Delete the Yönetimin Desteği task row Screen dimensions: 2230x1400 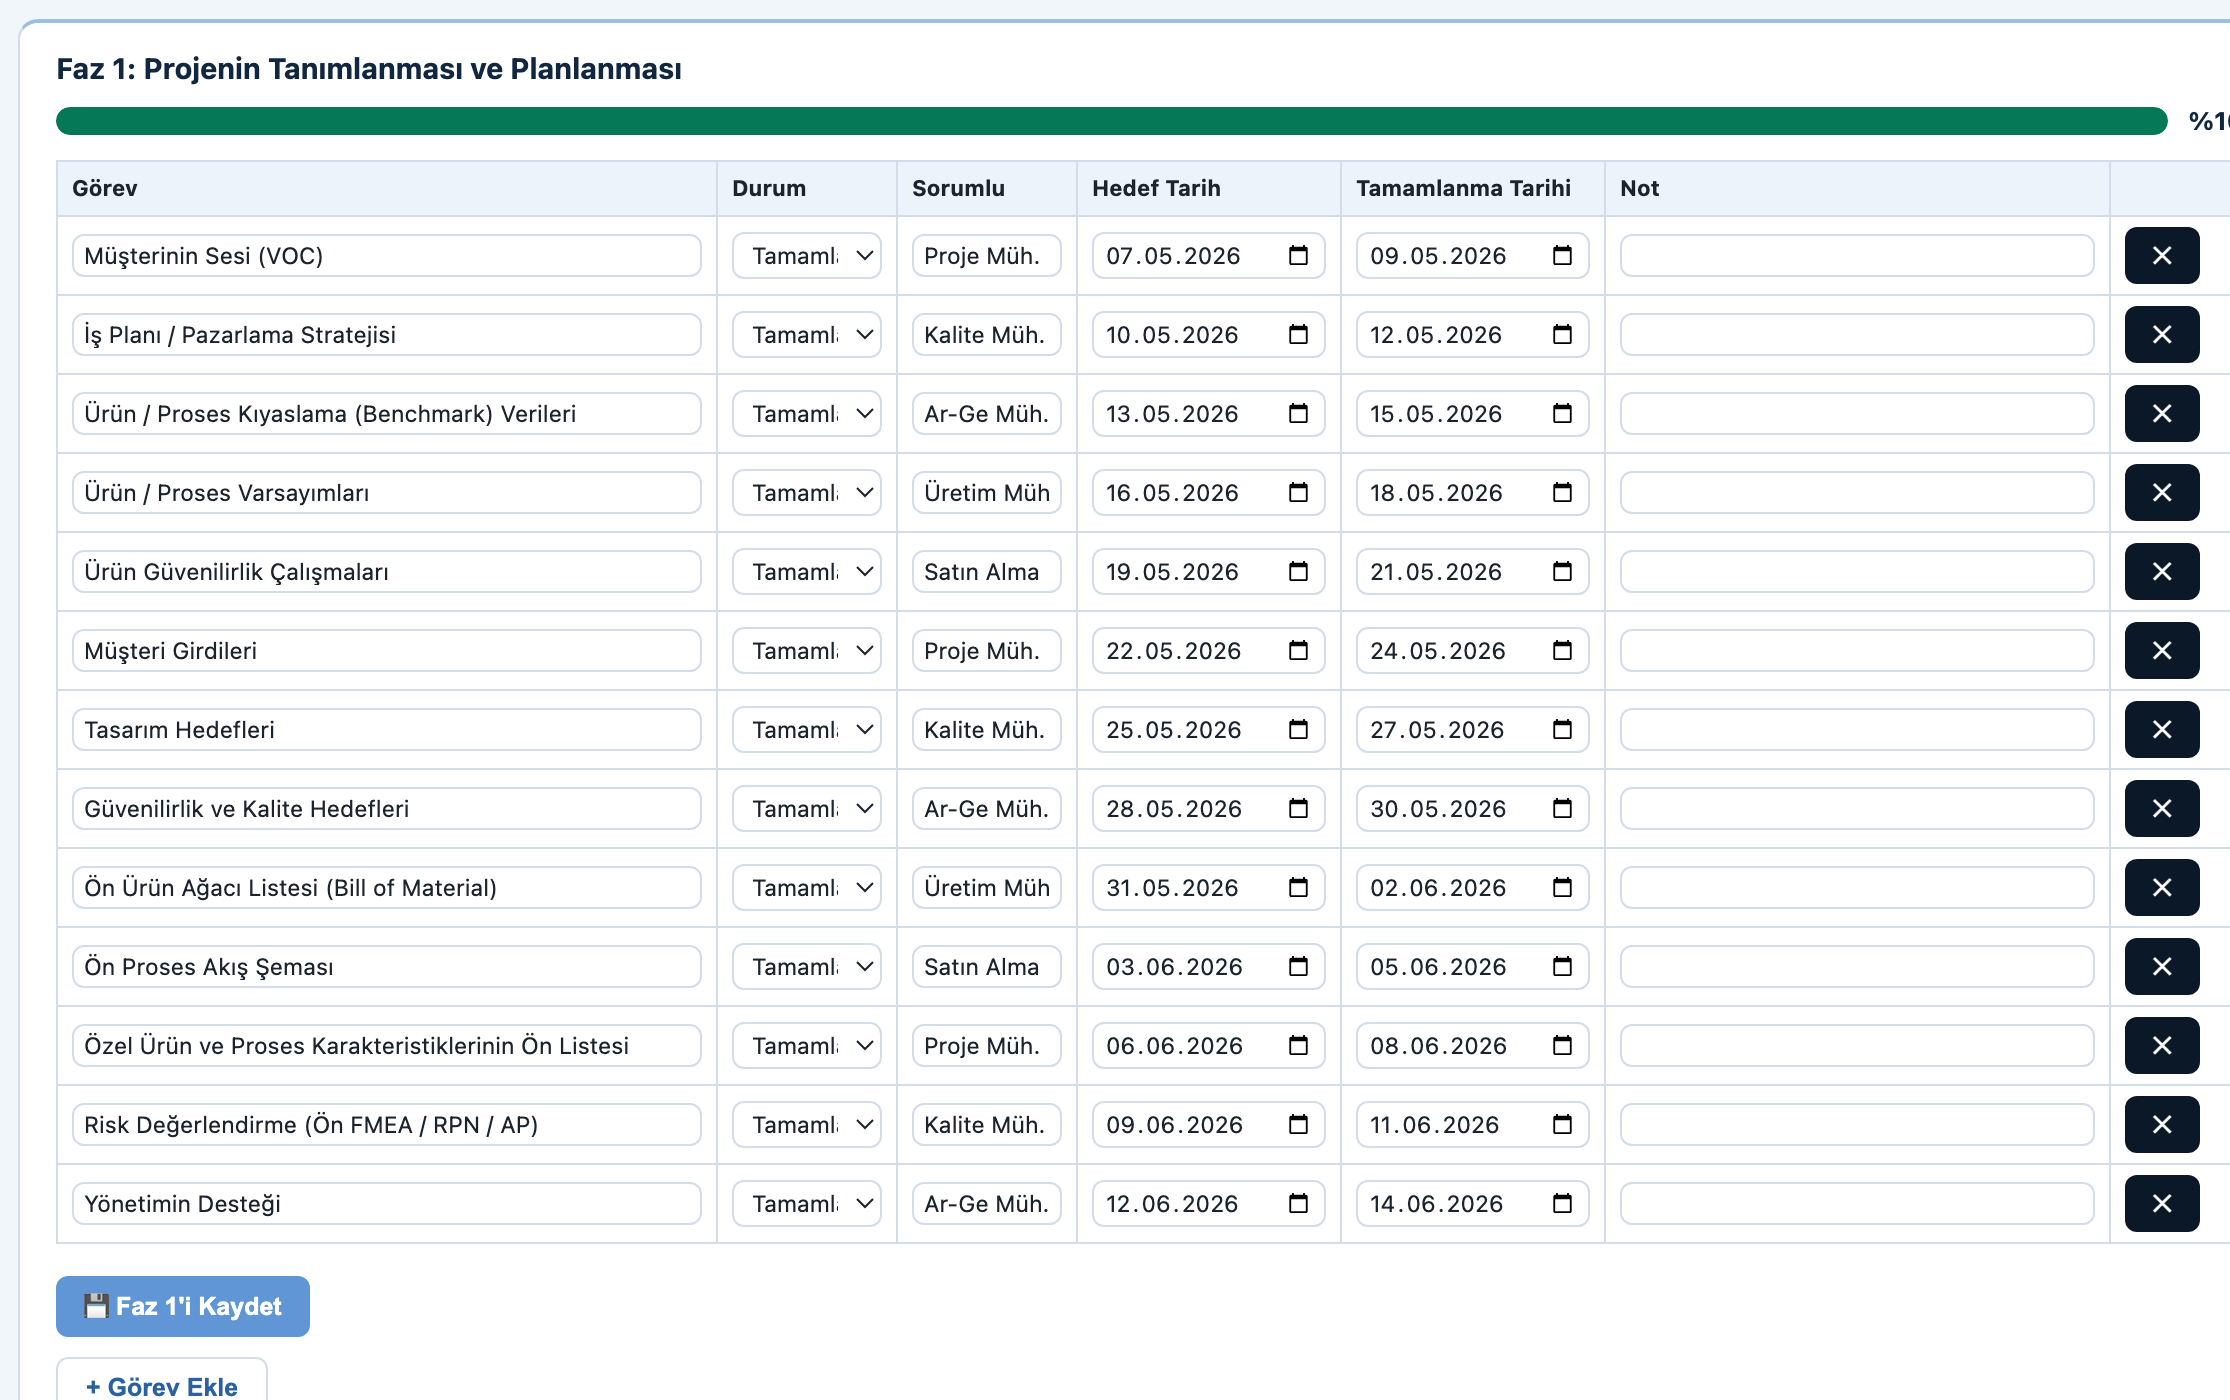click(x=2161, y=1204)
